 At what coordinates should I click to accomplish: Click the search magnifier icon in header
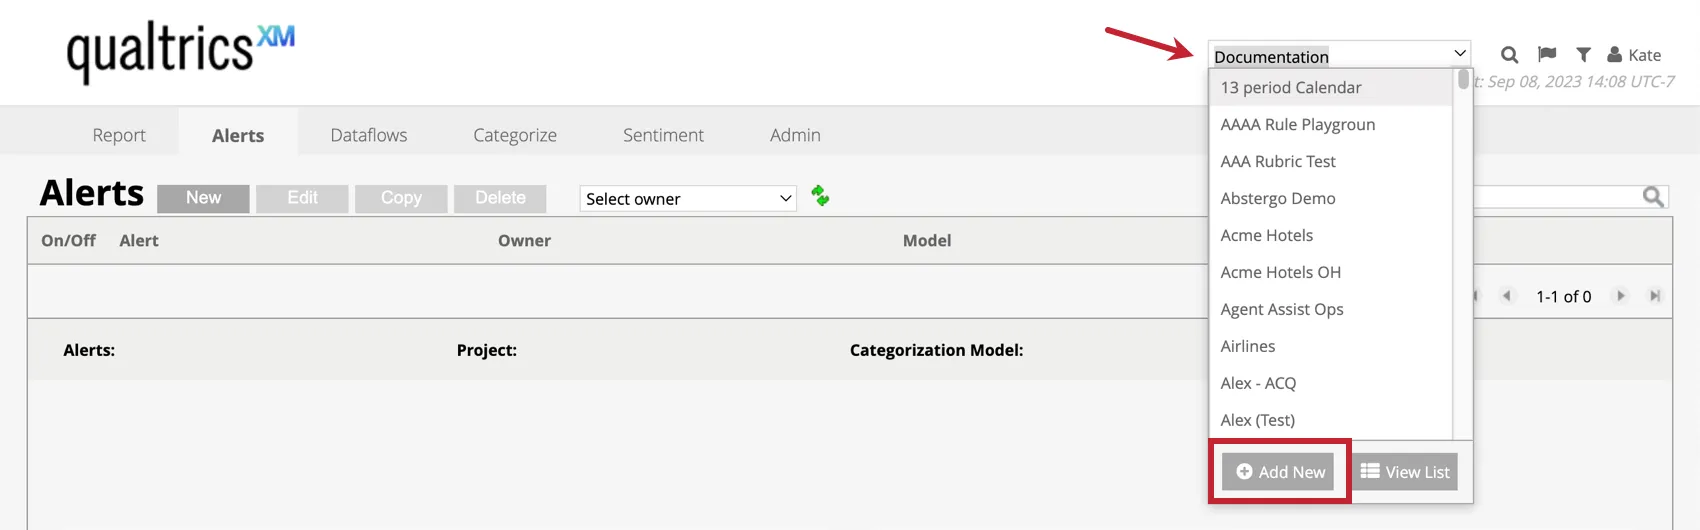pos(1510,55)
